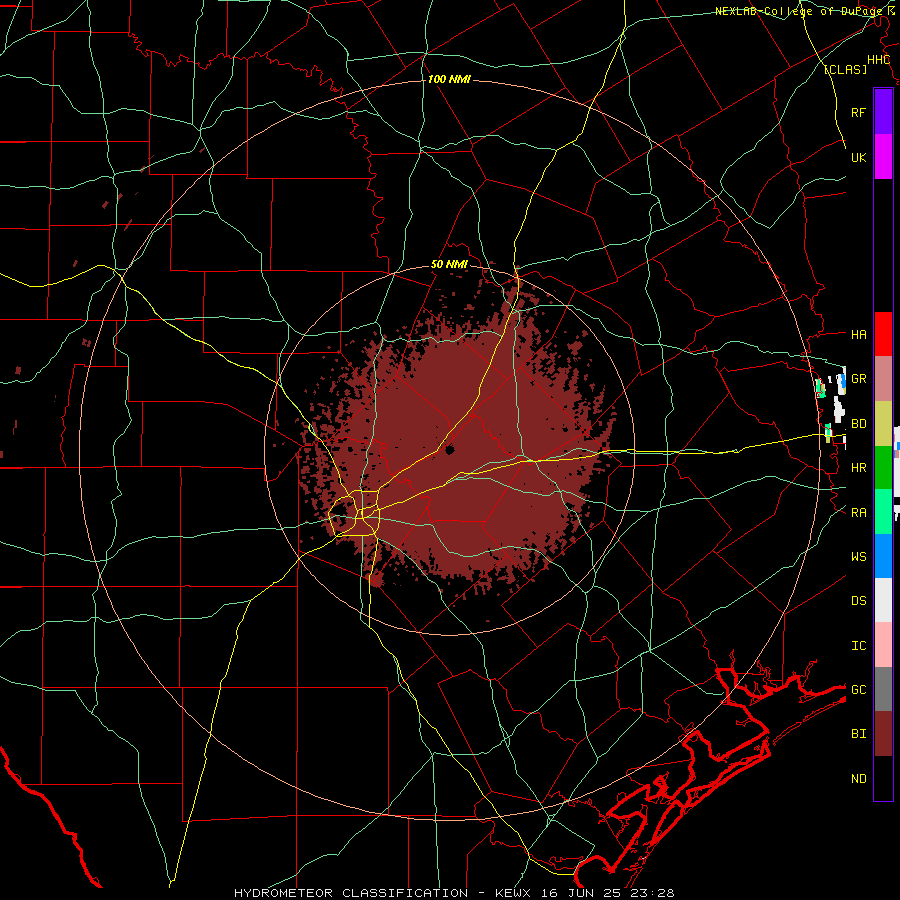900x900 pixels.
Task: Click the UK legend label
Action: (858, 157)
